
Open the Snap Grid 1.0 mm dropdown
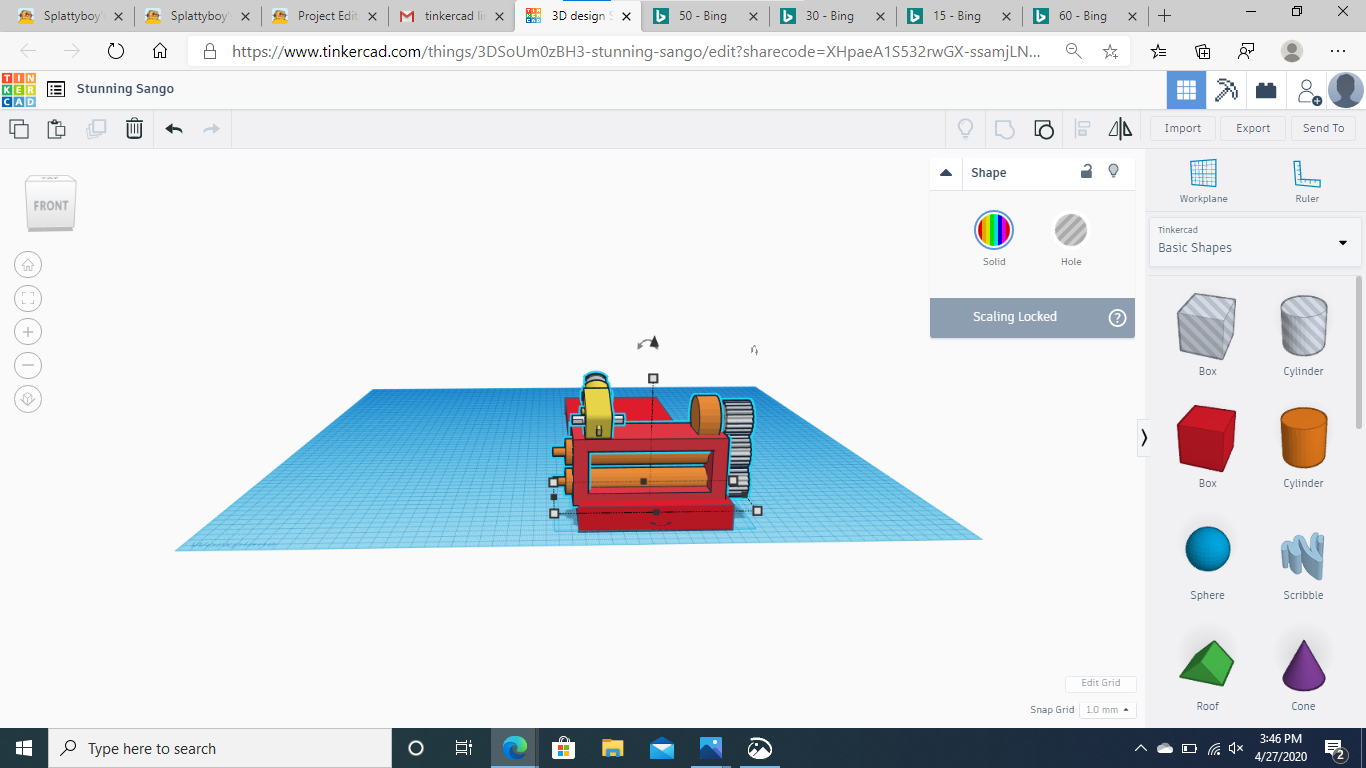tap(1107, 710)
